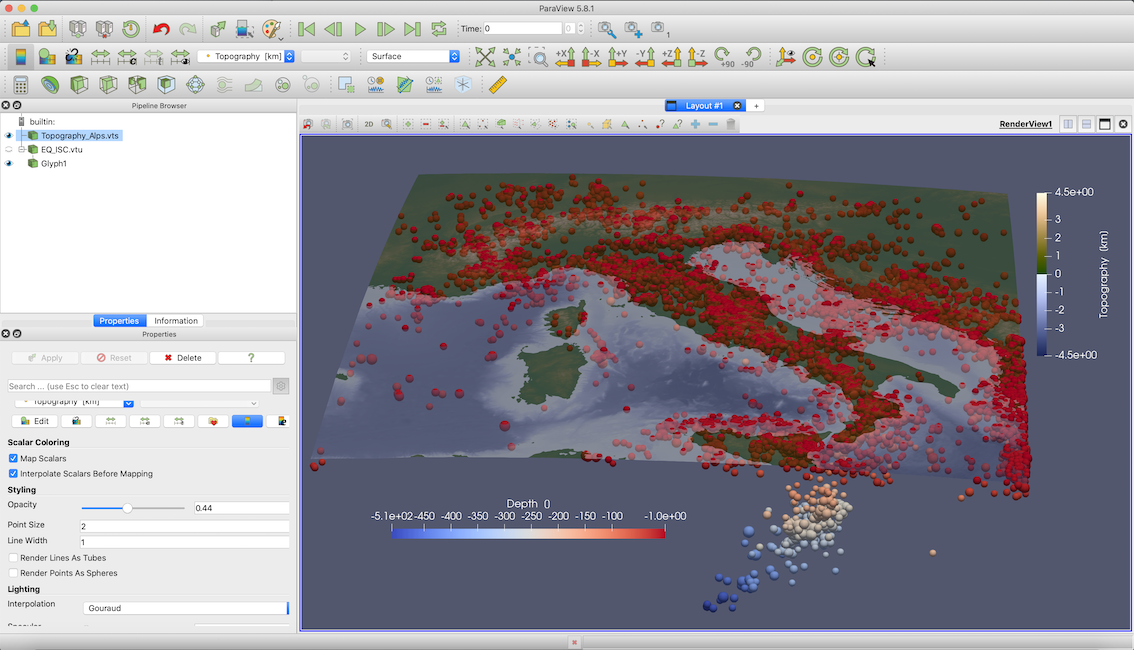Adjust the Opacity slider handle
Image resolution: width=1134 pixels, height=650 pixels.
127,508
